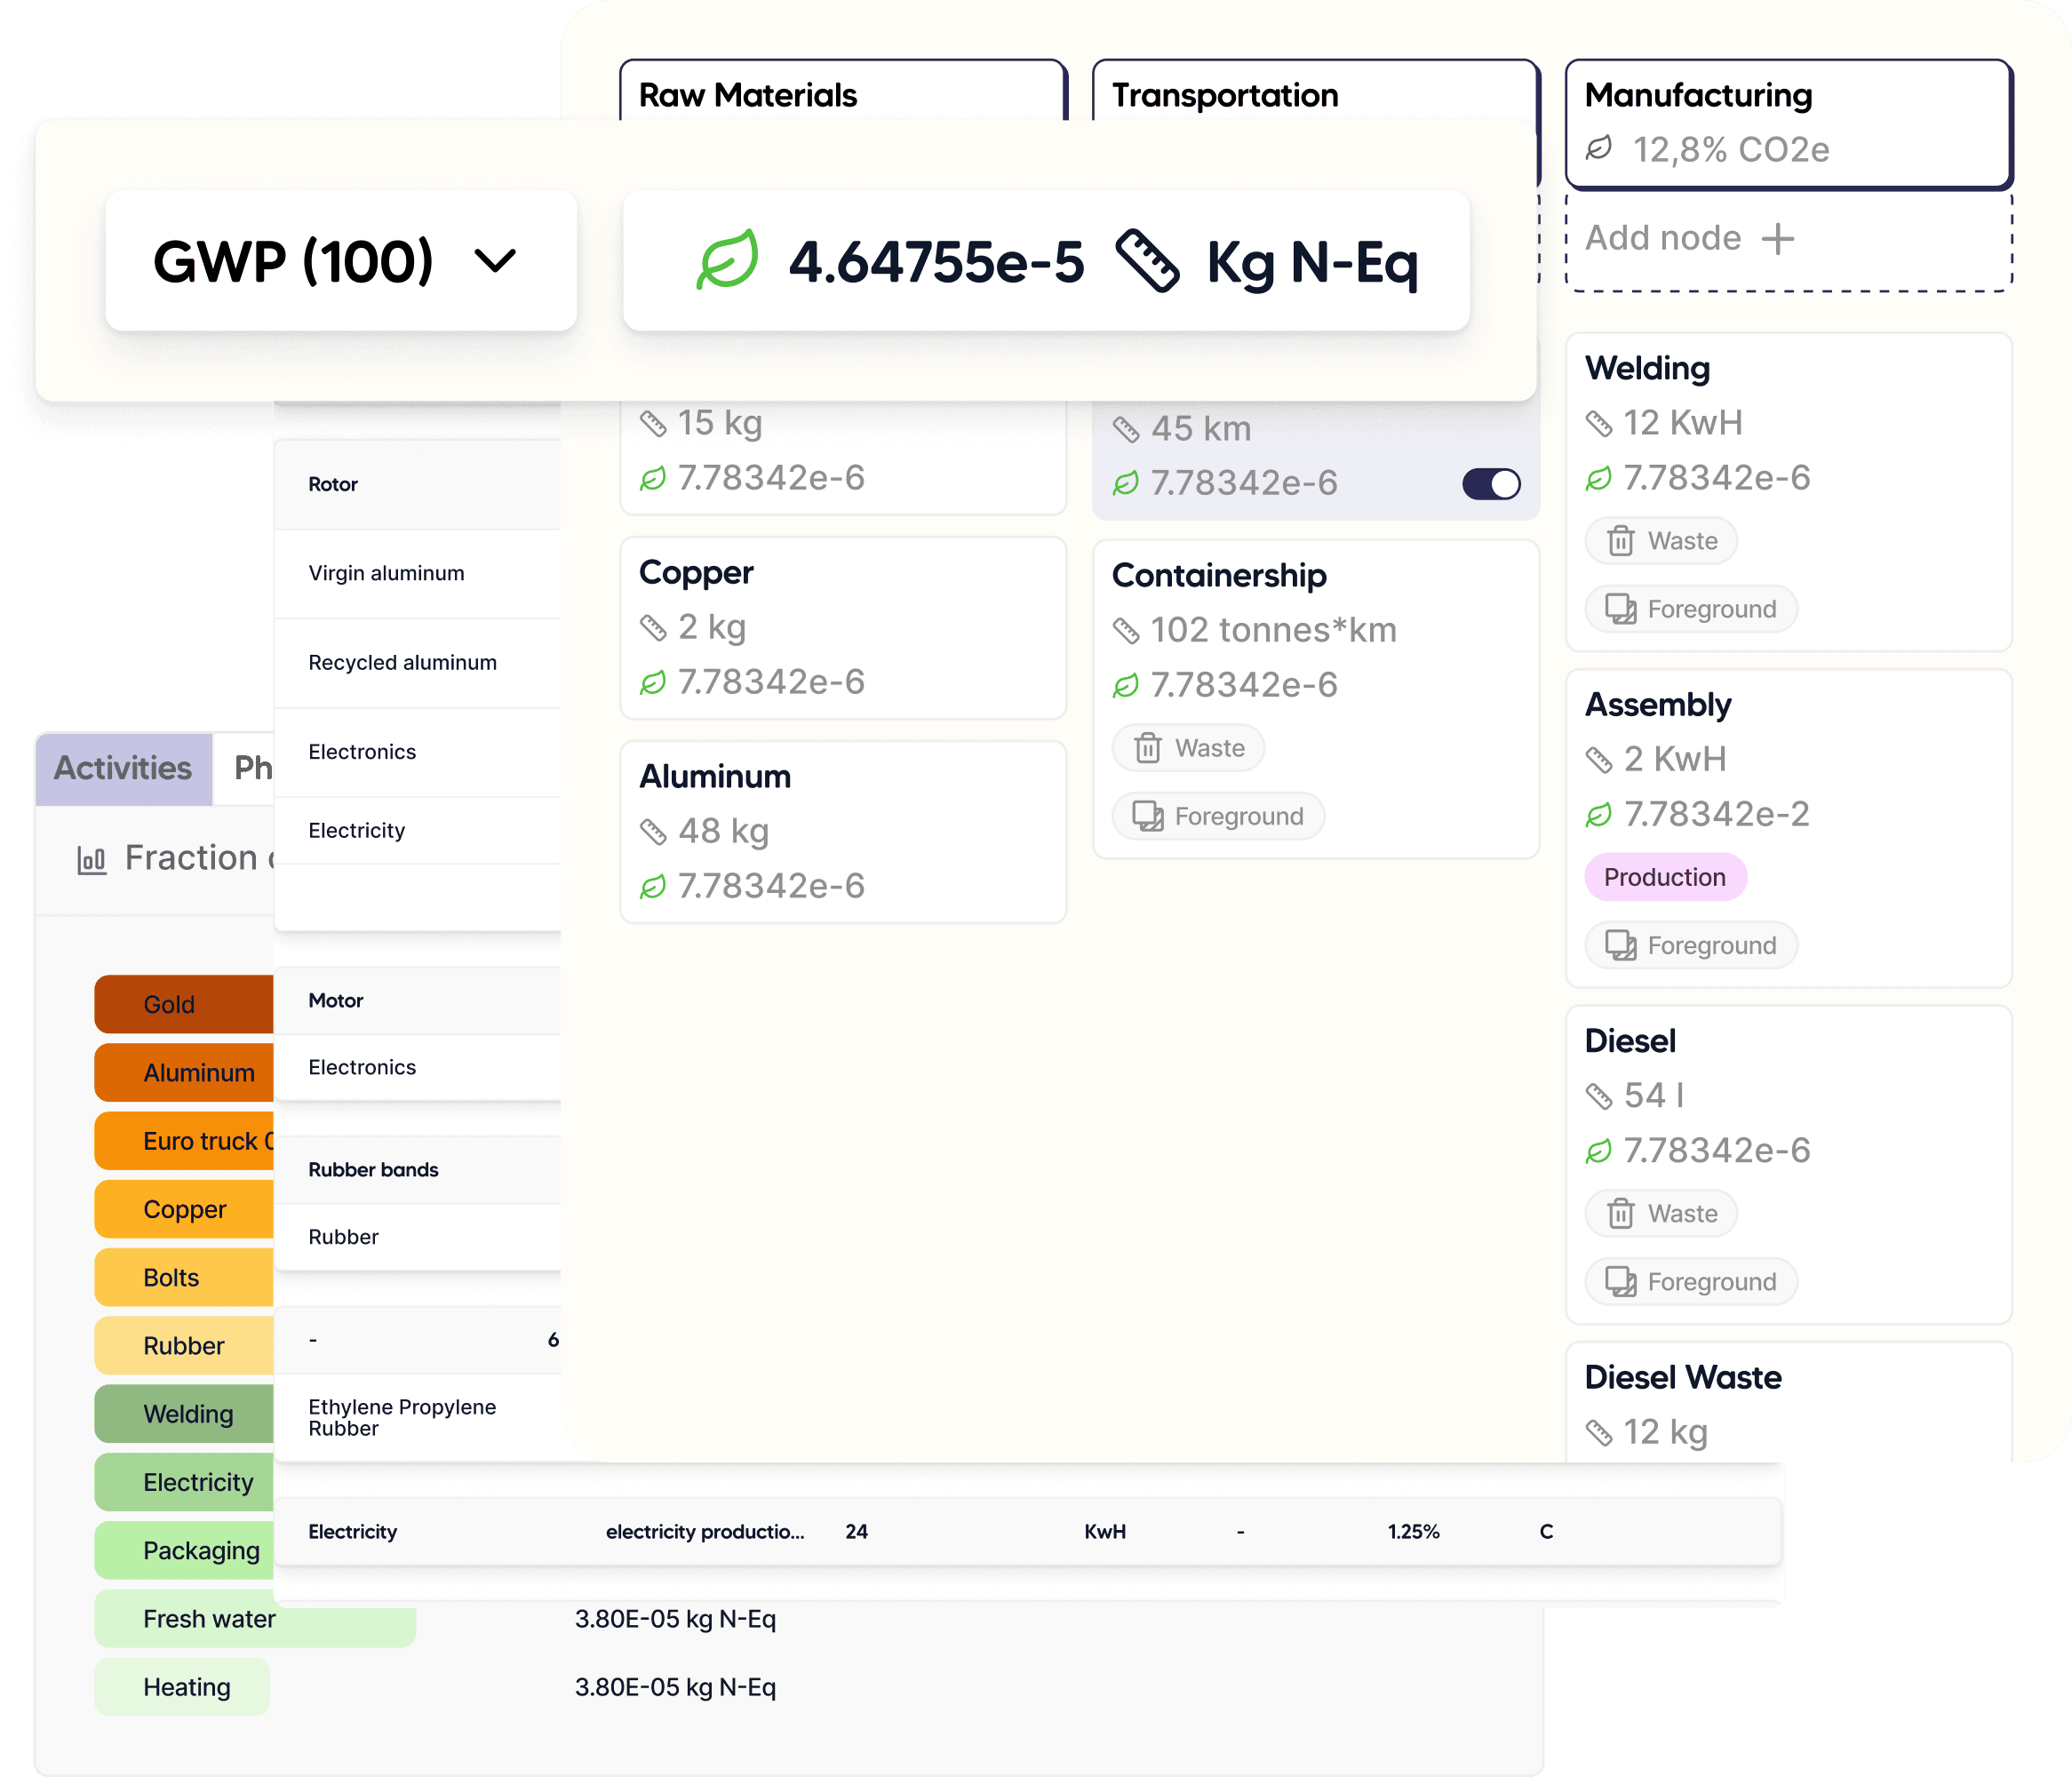Click the Waste tag on Containership card
Viewport: 2072px width, 1777px height.
[1188, 748]
